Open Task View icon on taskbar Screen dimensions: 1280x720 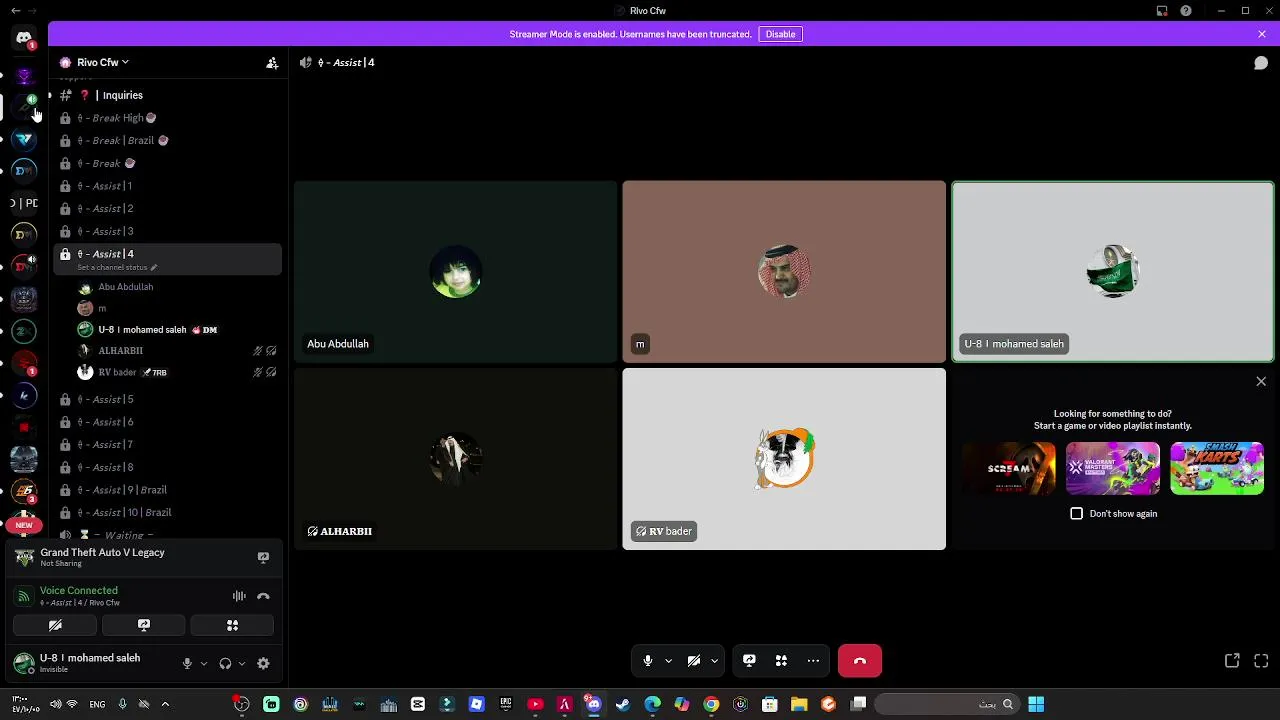point(858,704)
